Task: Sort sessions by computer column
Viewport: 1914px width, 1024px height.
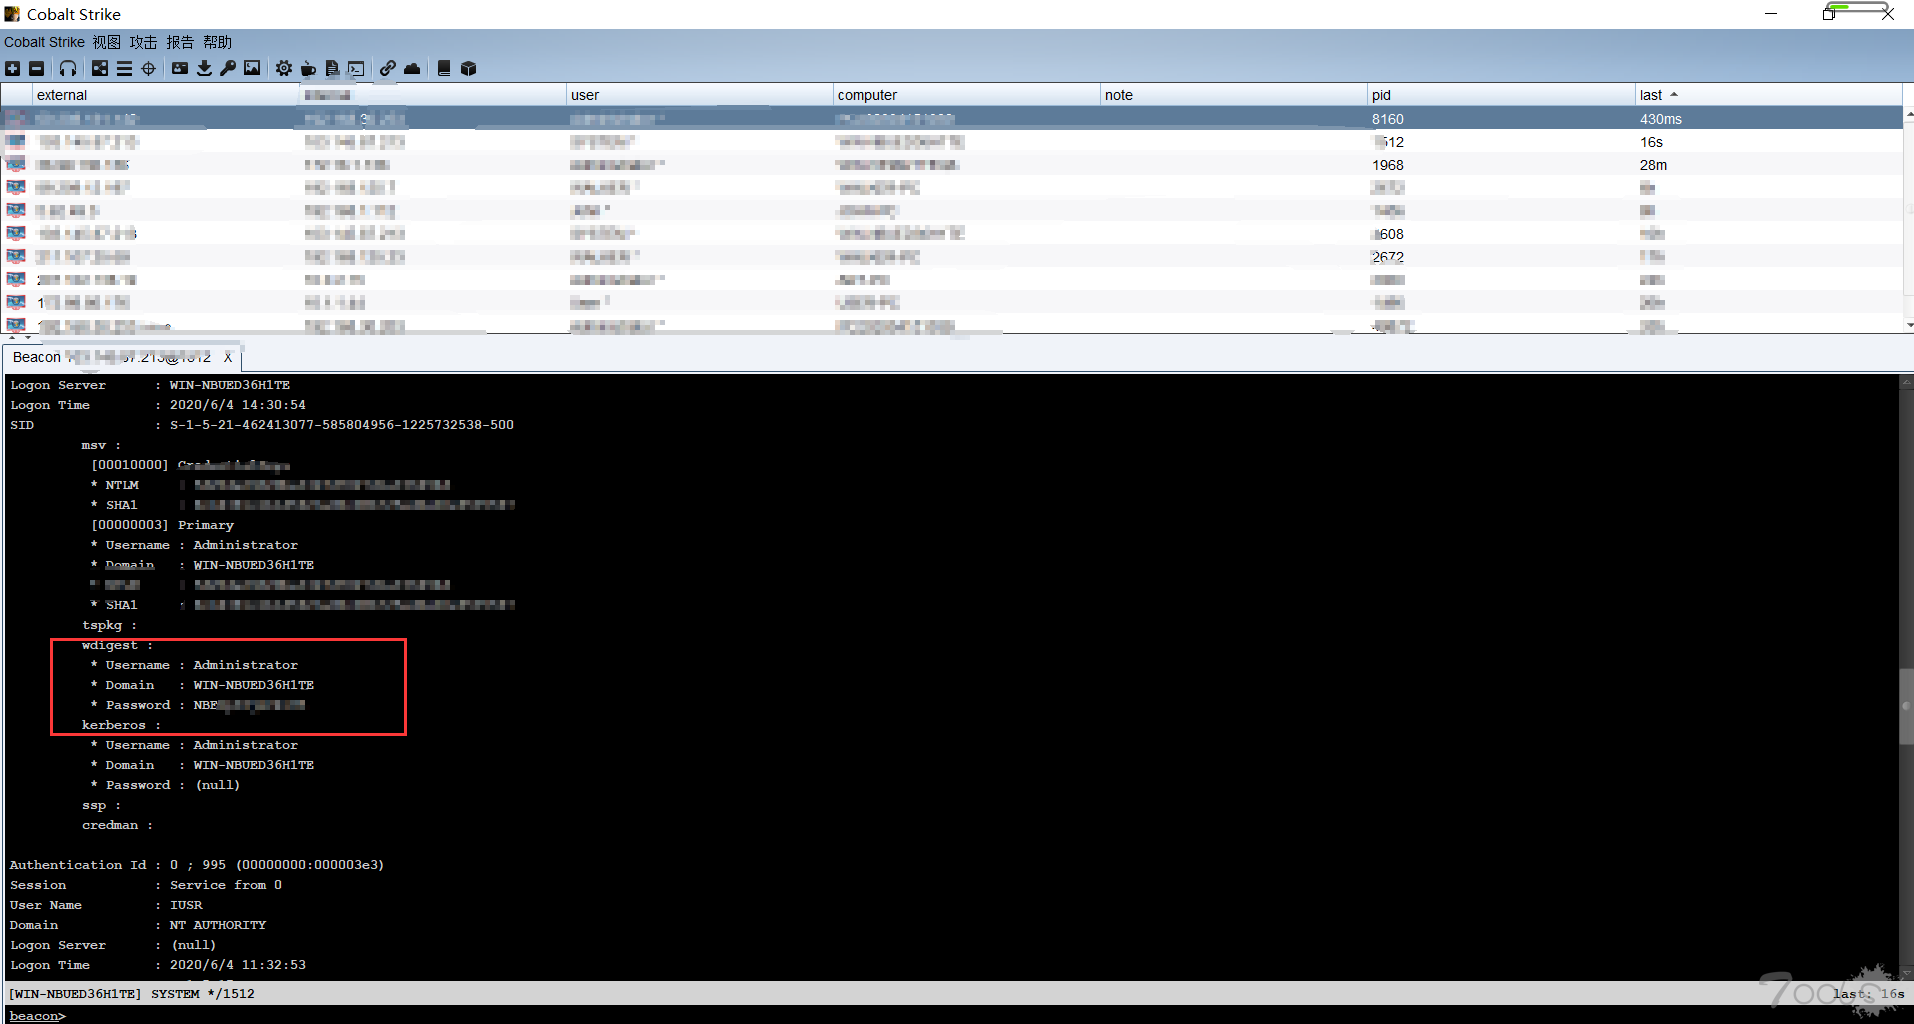Action: point(967,95)
